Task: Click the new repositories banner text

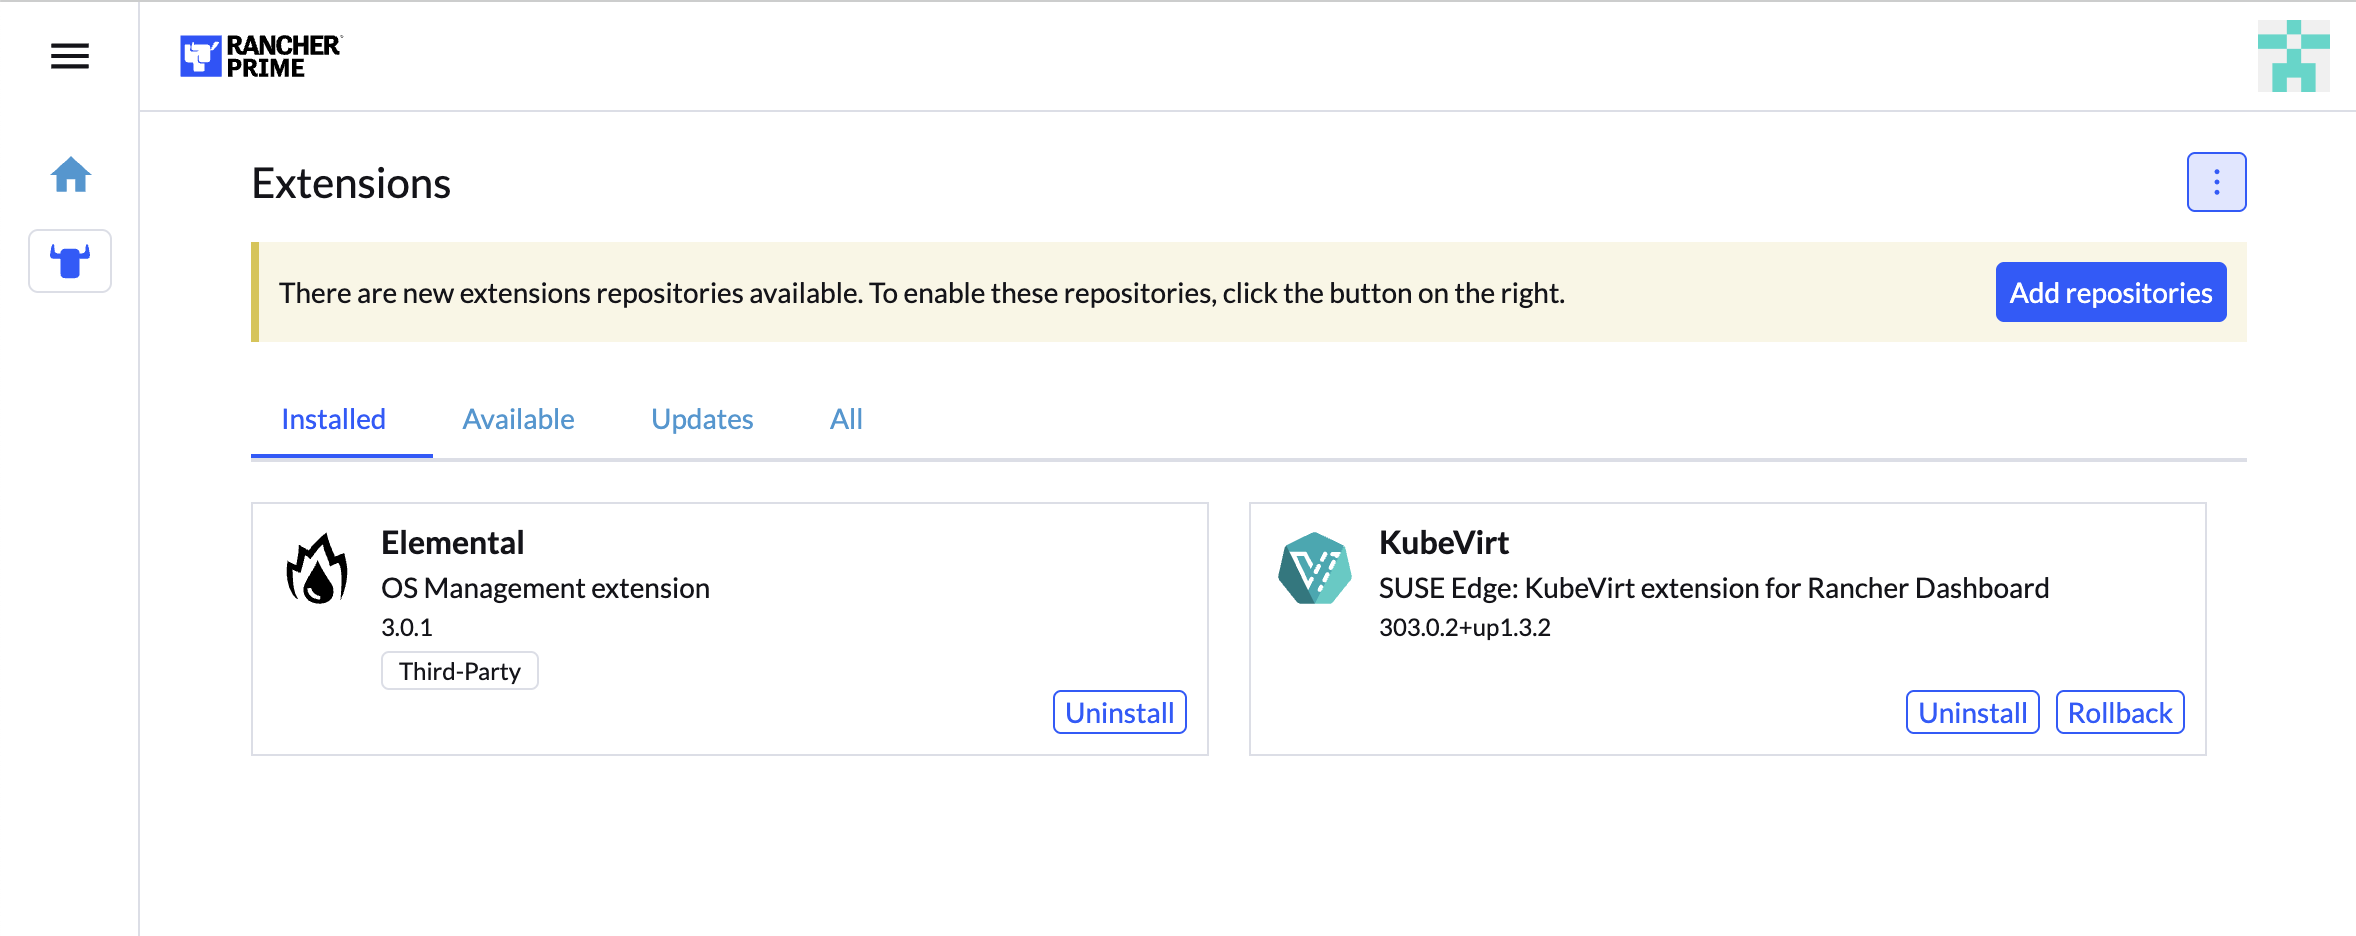Action: 921,293
